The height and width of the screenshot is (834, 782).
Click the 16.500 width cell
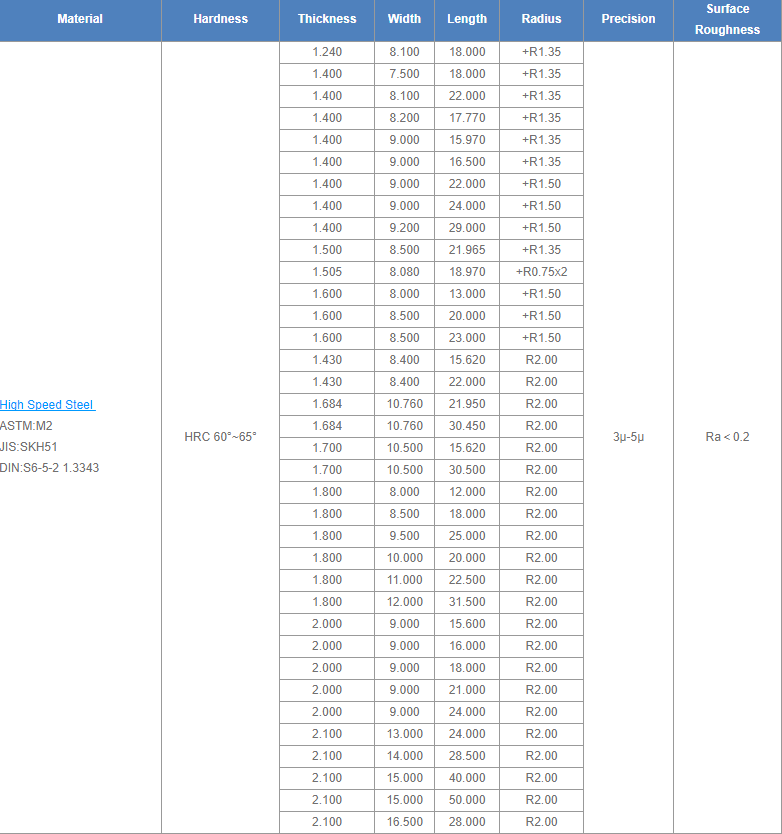[x=404, y=822]
